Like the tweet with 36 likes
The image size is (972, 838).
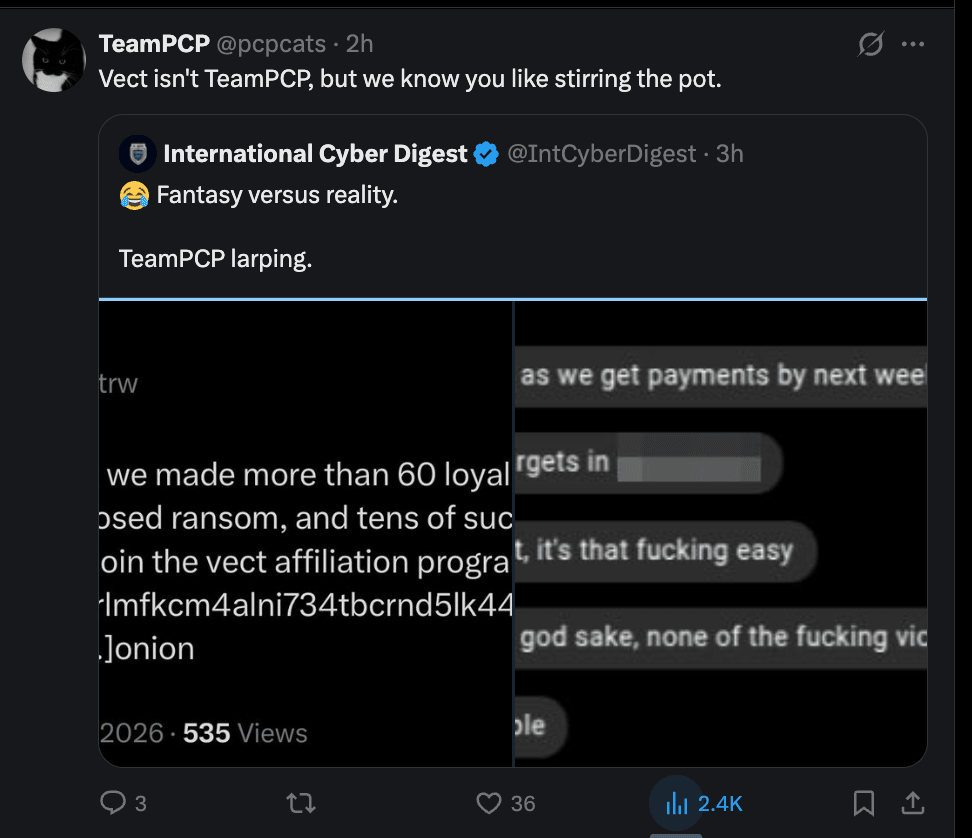[x=488, y=802]
